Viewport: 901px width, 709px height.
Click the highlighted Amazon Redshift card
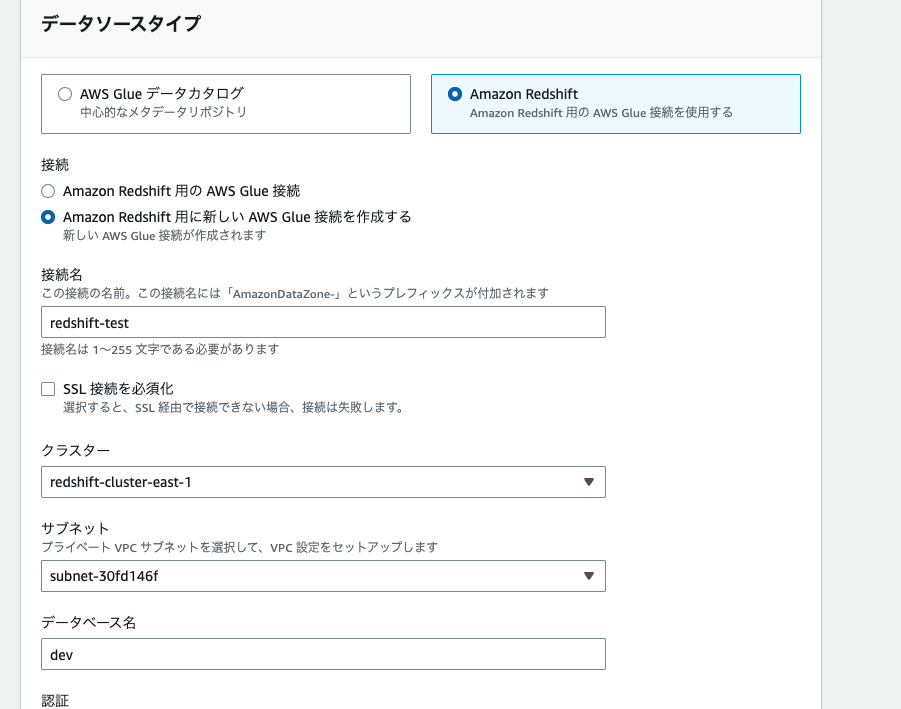click(615, 103)
